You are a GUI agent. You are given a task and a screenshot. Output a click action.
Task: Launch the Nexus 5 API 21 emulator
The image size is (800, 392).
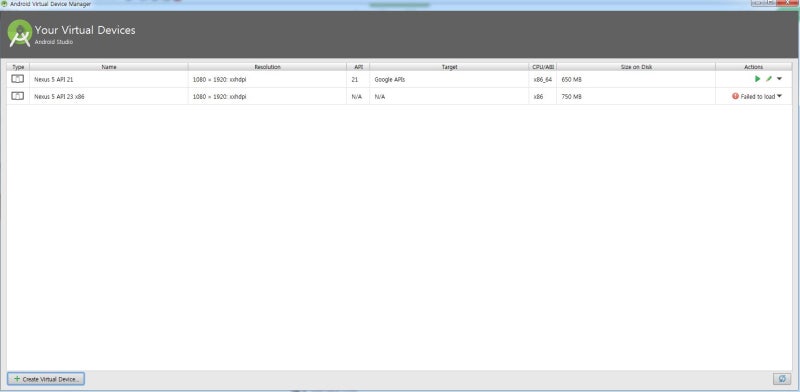757,79
